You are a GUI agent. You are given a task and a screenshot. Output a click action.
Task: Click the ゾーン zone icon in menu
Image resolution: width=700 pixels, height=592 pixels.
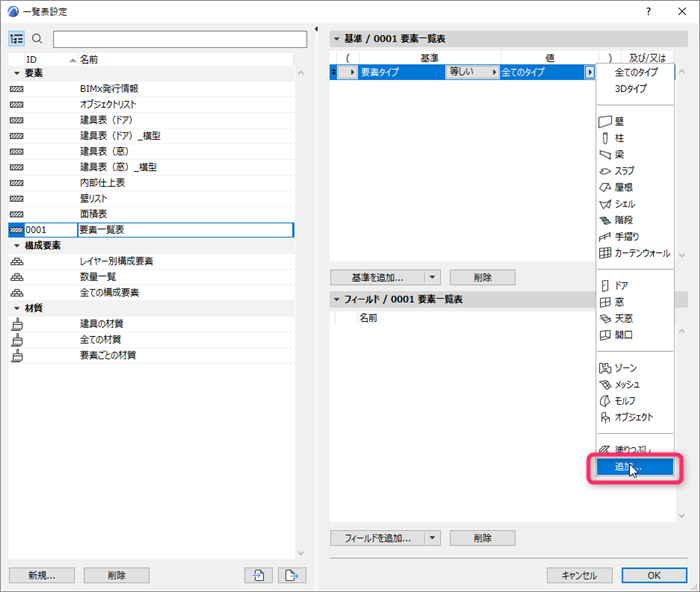point(605,368)
